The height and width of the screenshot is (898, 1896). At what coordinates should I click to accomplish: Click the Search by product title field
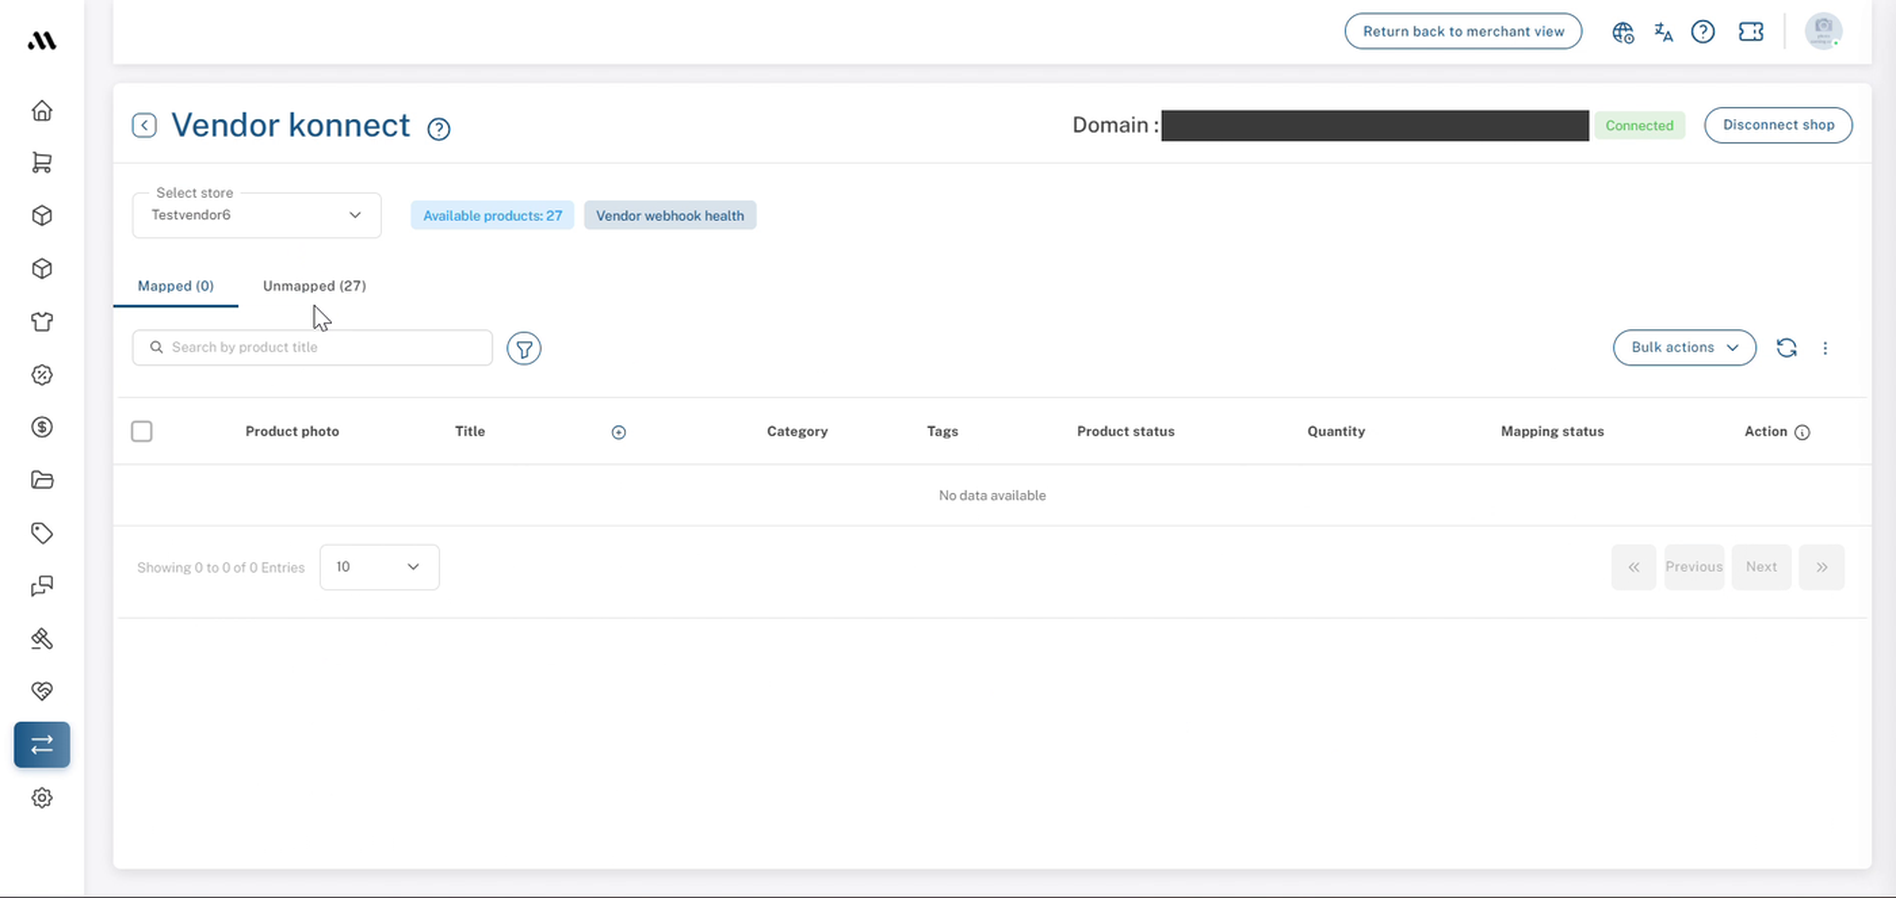pos(312,348)
